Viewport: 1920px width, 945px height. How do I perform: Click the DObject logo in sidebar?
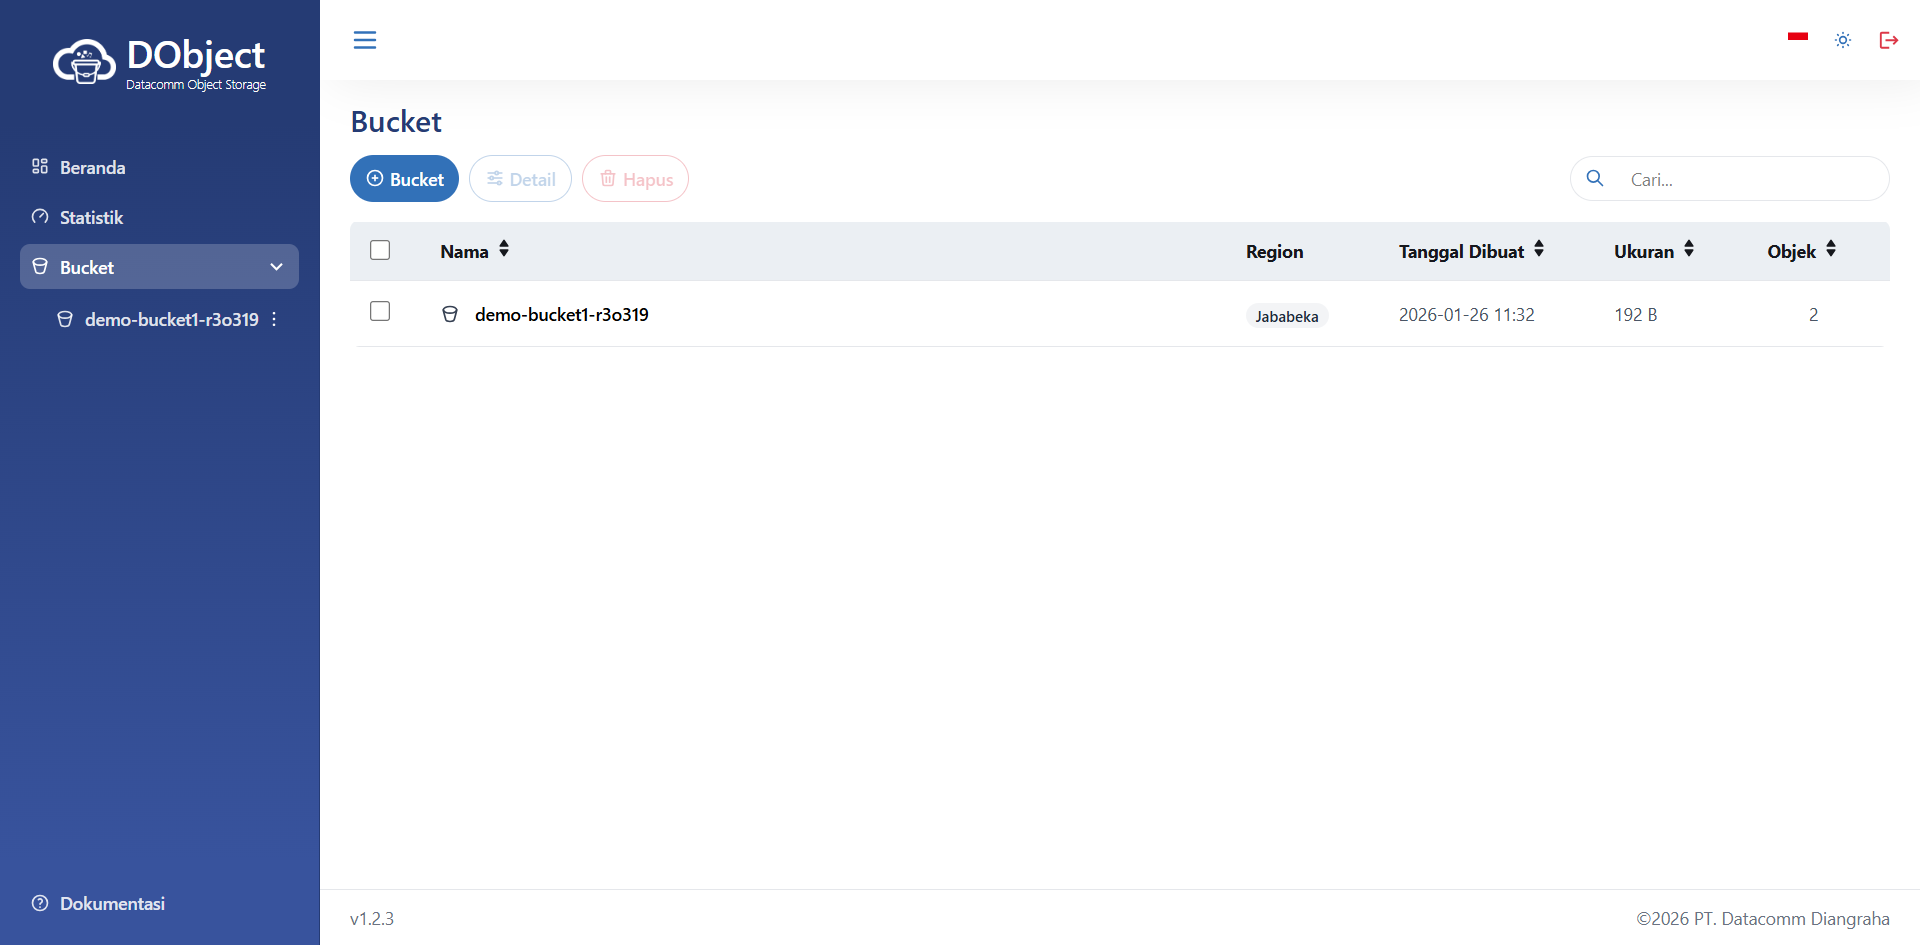tap(160, 63)
